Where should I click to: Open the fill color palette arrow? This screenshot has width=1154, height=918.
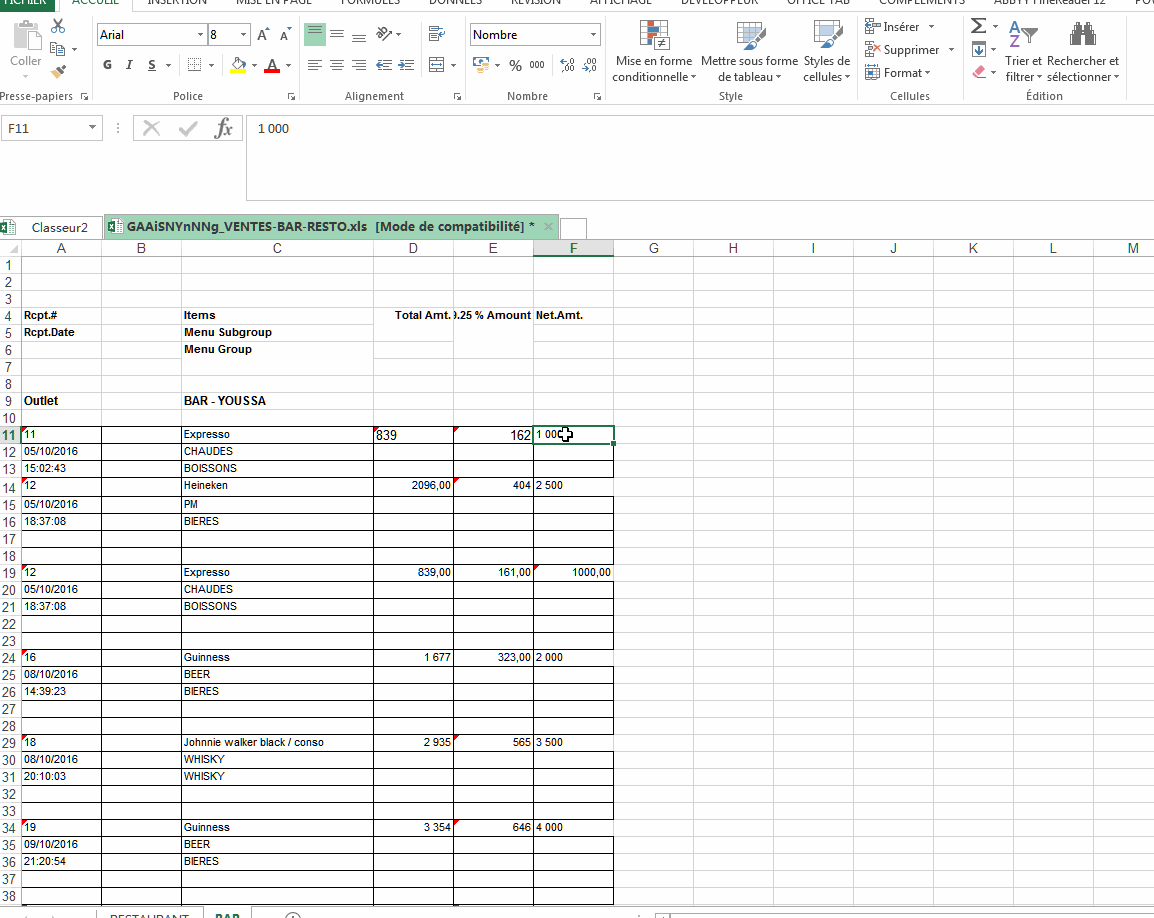(x=254, y=66)
